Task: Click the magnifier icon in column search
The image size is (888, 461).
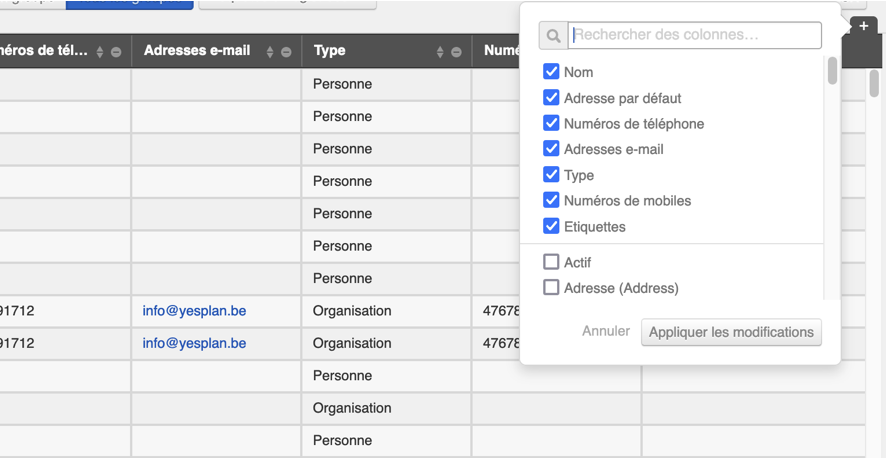Action: pyautogui.click(x=553, y=36)
